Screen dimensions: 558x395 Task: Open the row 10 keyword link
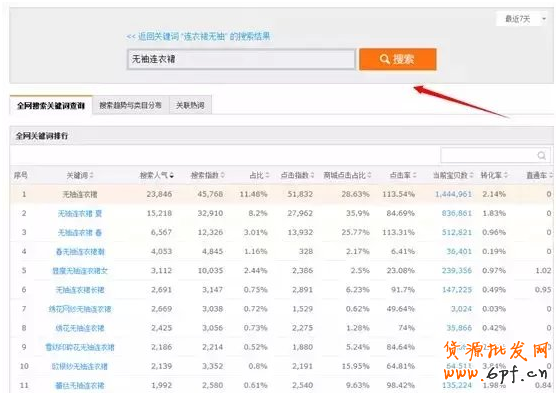tap(80, 366)
